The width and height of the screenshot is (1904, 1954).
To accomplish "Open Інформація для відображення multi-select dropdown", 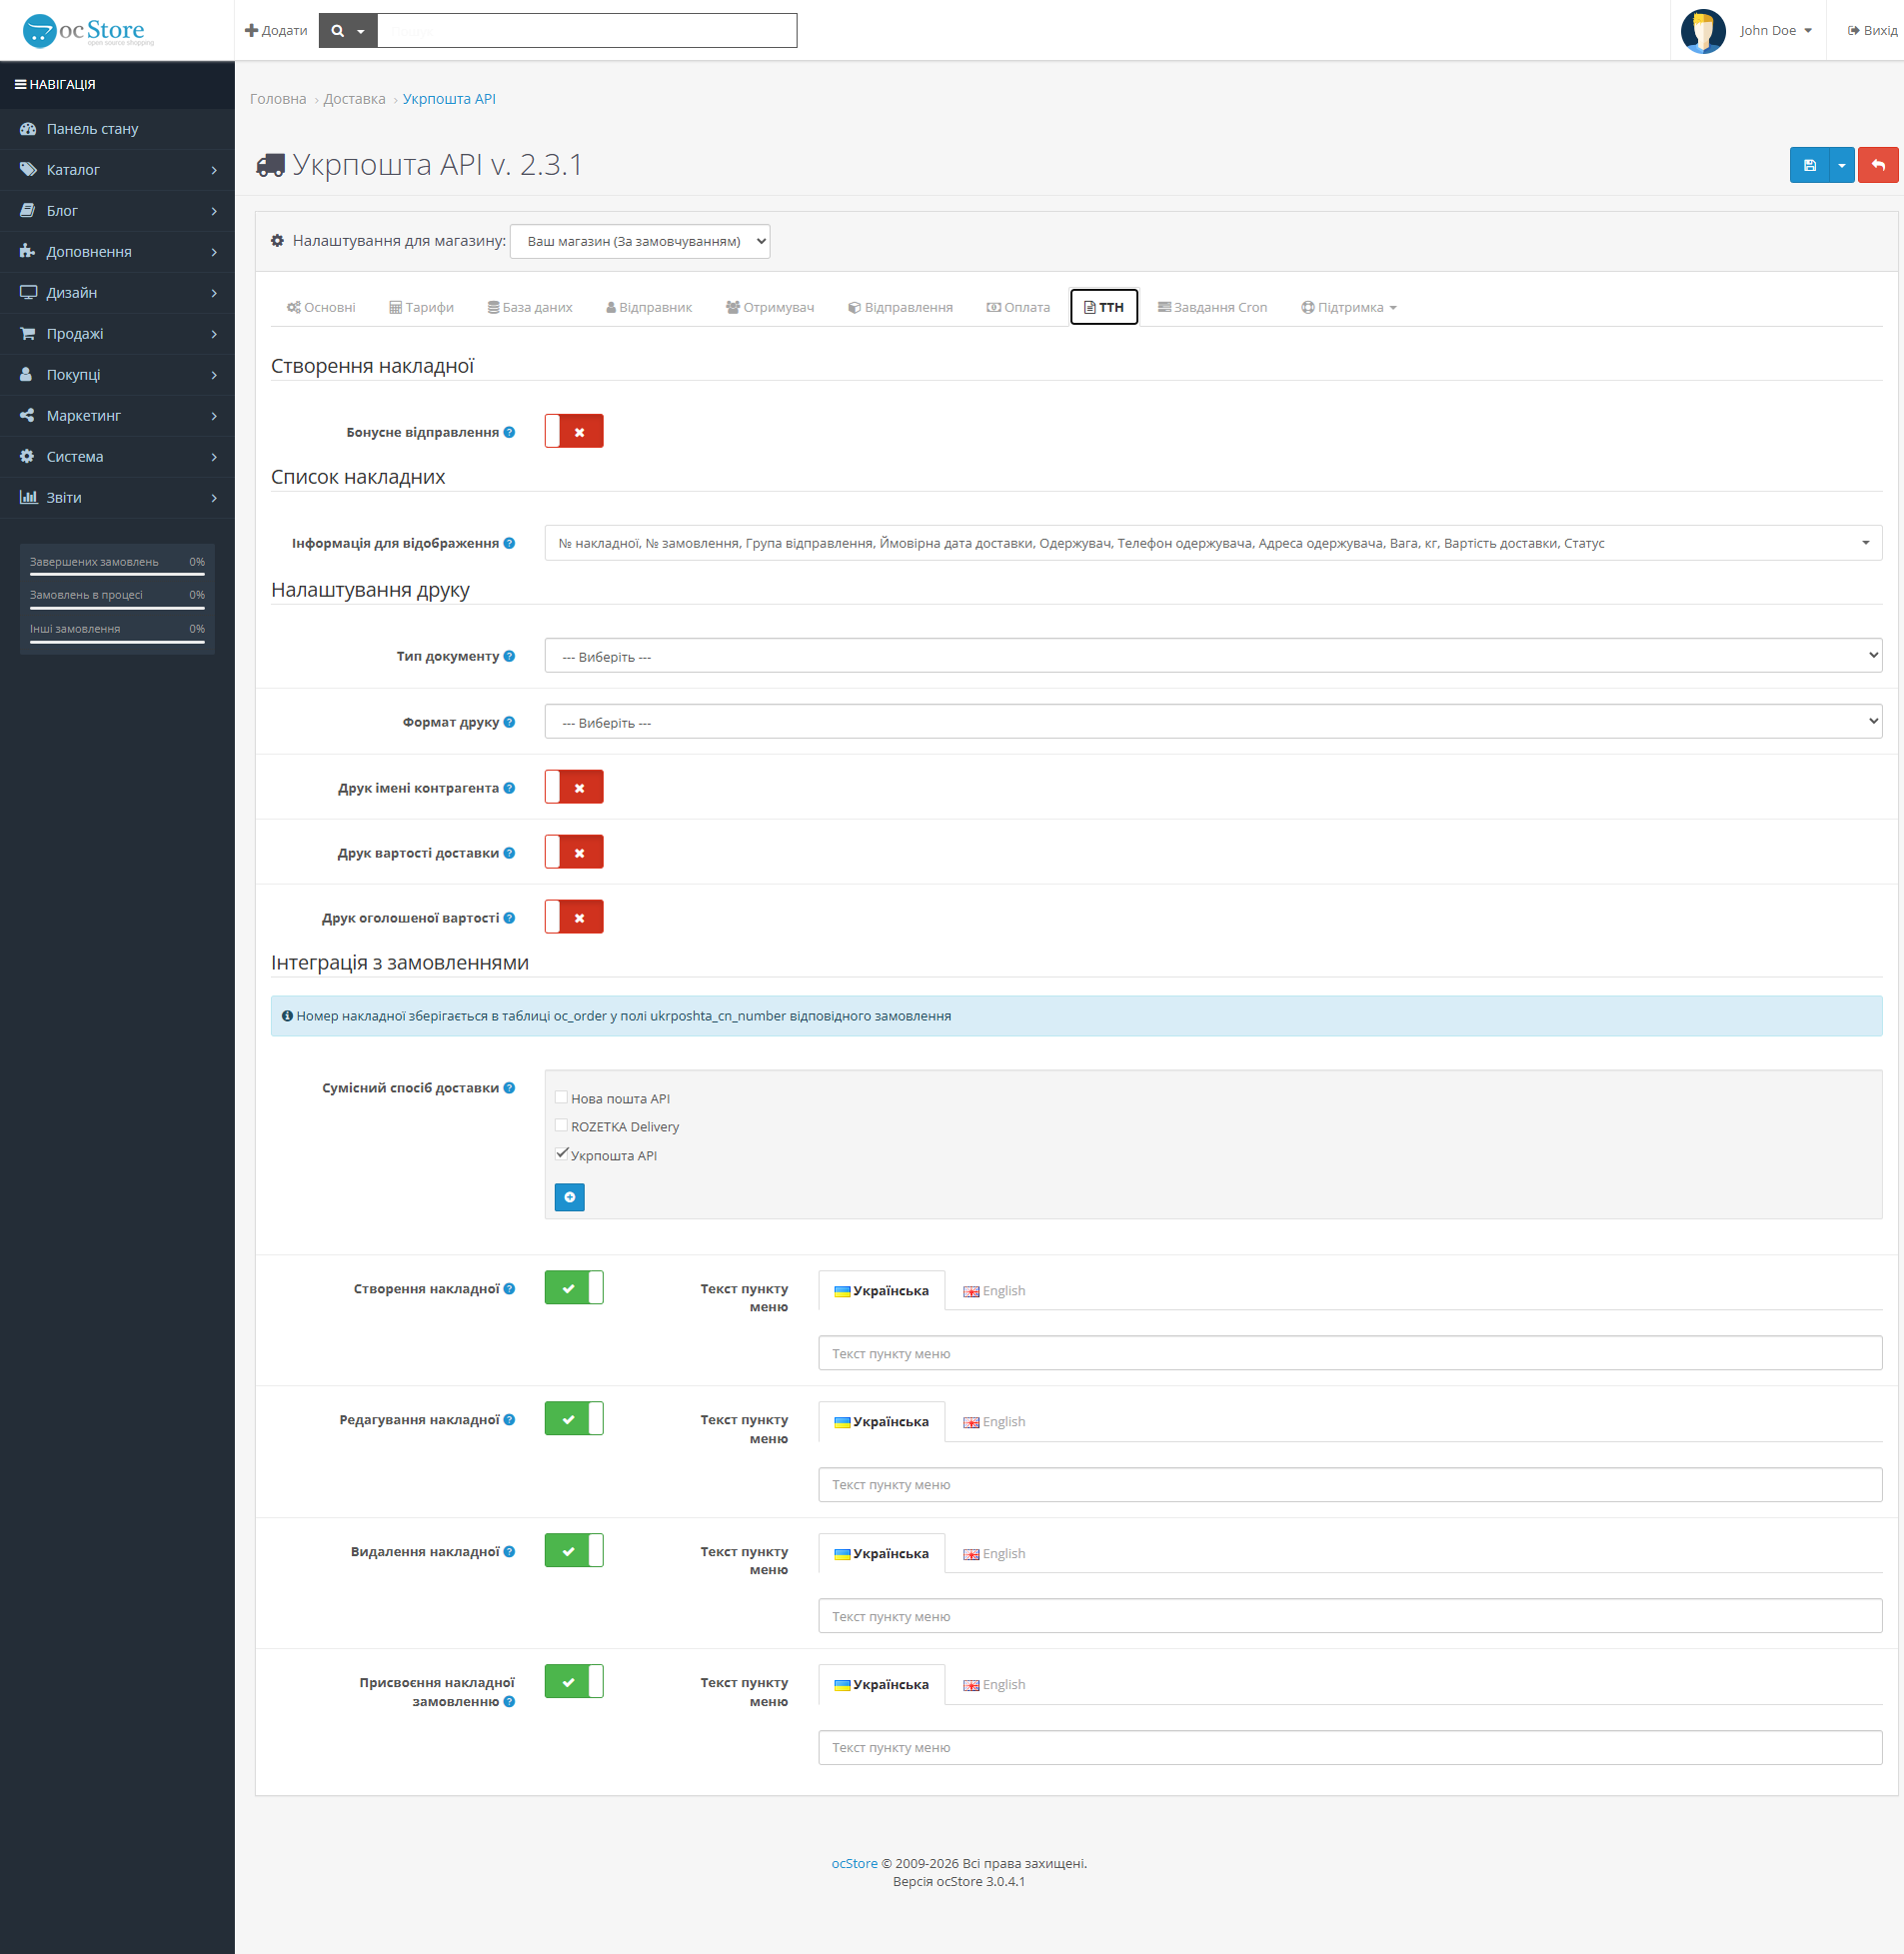I will (x=1213, y=543).
